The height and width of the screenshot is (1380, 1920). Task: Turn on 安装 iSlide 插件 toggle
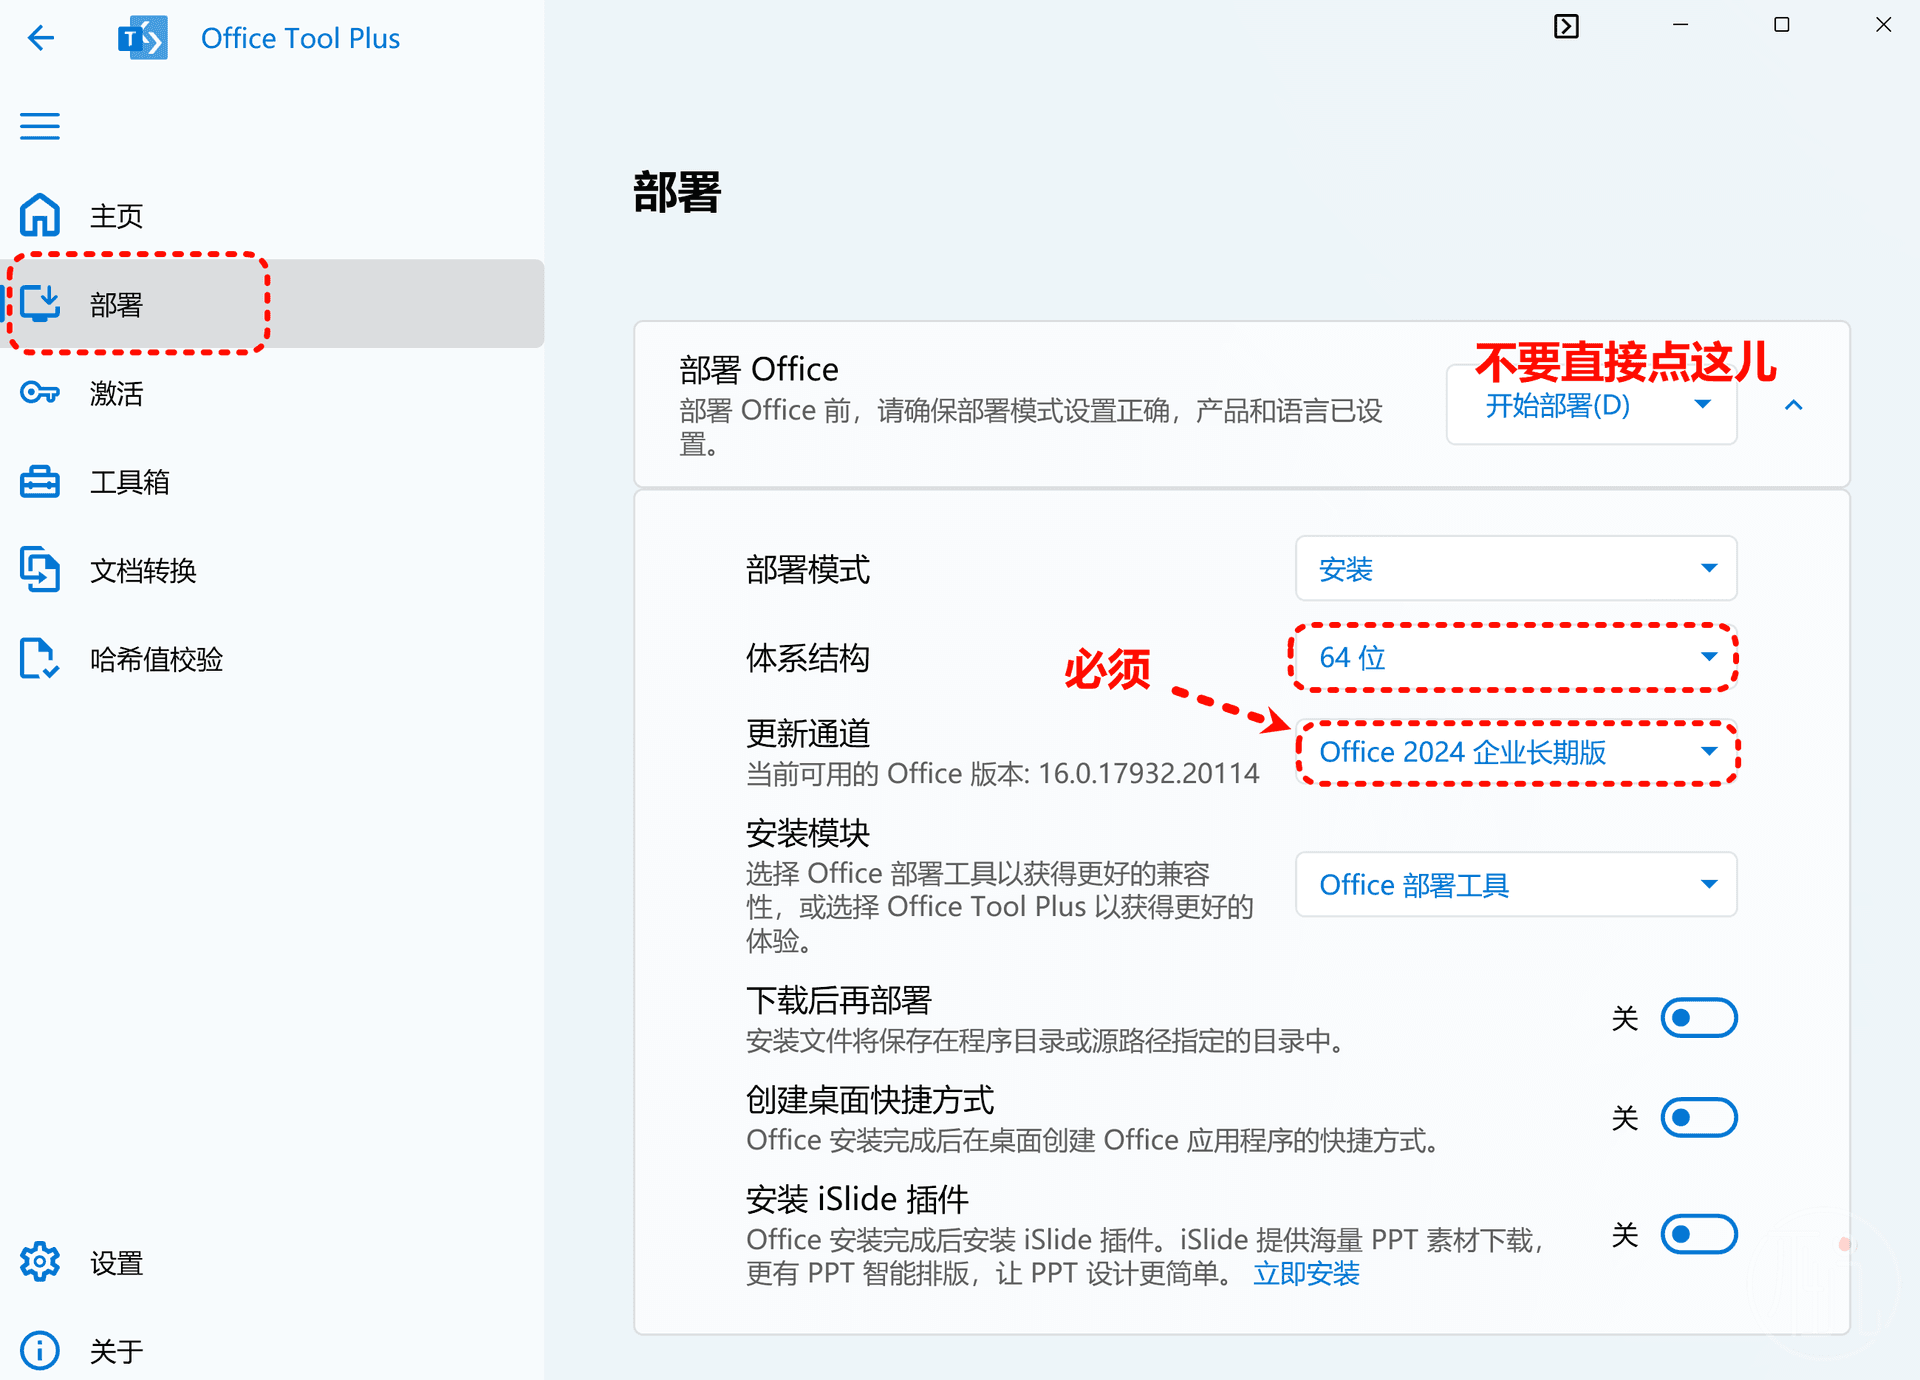pos(1698,1234)
